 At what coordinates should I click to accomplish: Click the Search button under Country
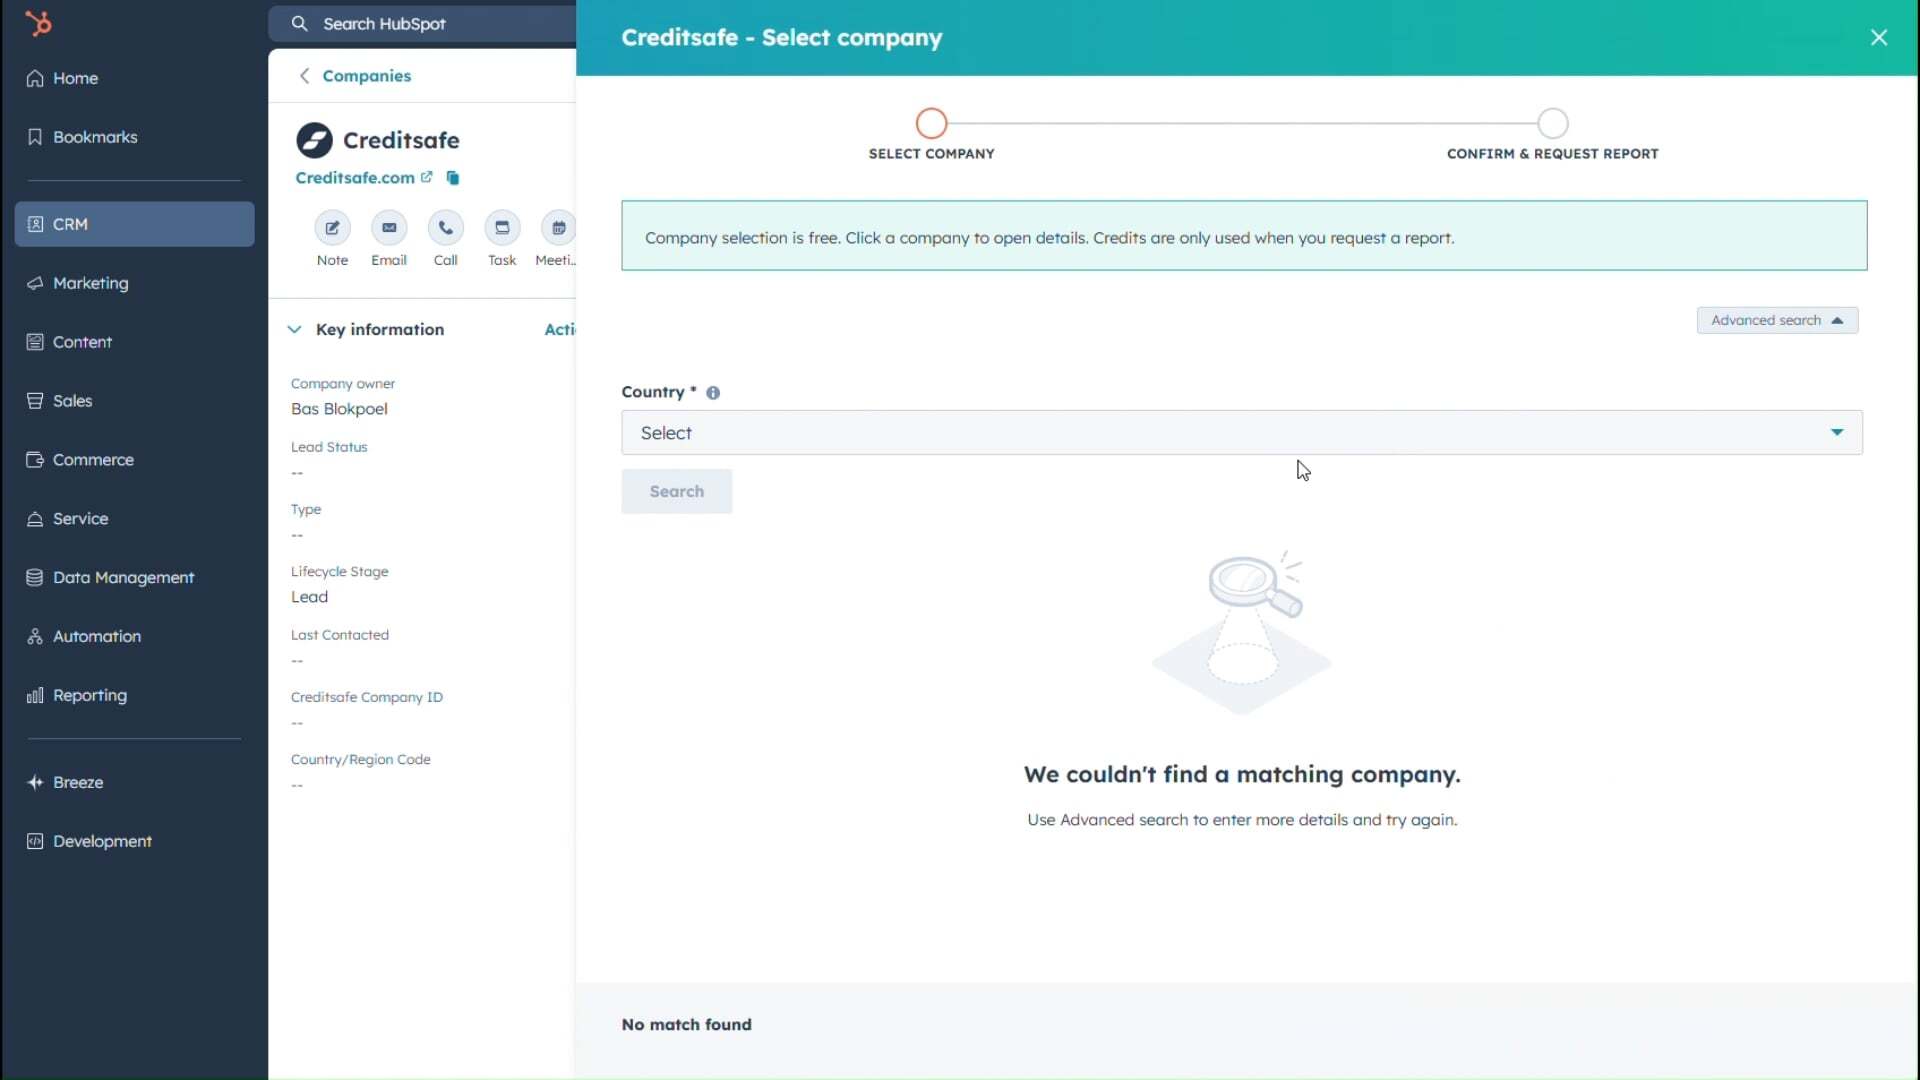676,491
